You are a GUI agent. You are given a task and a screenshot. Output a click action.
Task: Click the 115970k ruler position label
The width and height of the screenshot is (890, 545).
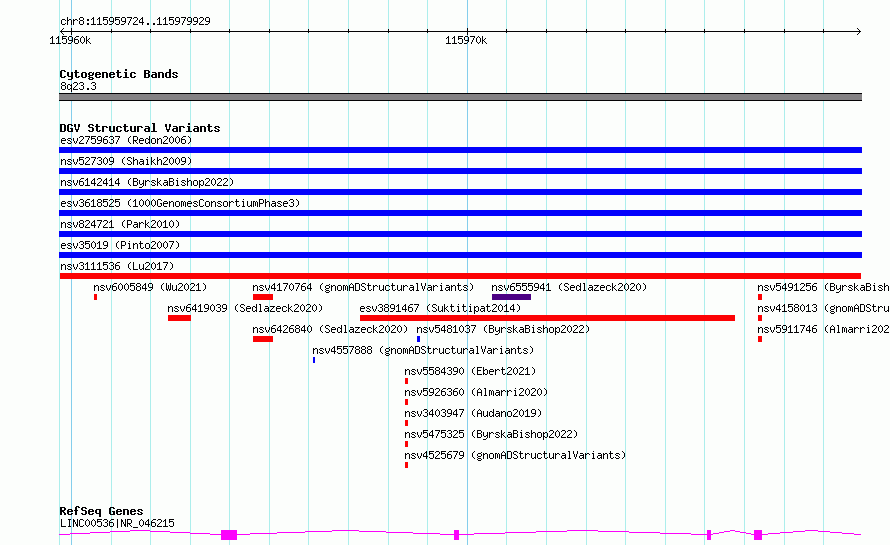466,40
